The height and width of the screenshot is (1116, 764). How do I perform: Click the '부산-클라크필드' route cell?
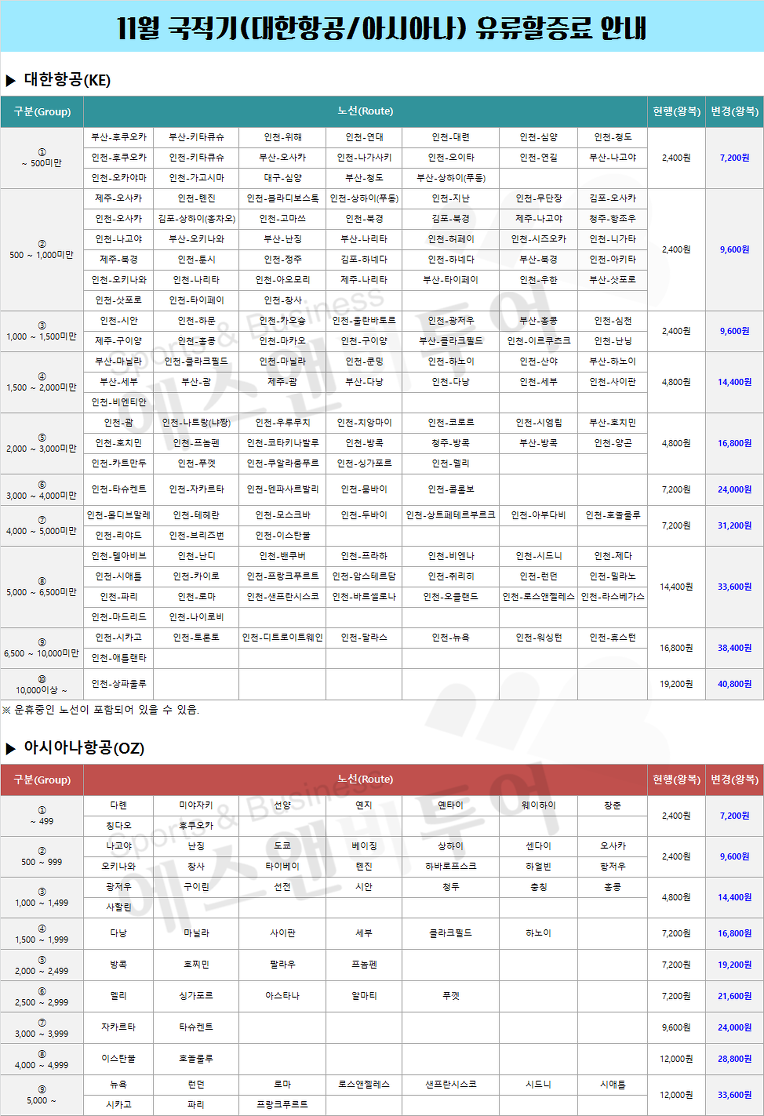click(x=451, y=341)
